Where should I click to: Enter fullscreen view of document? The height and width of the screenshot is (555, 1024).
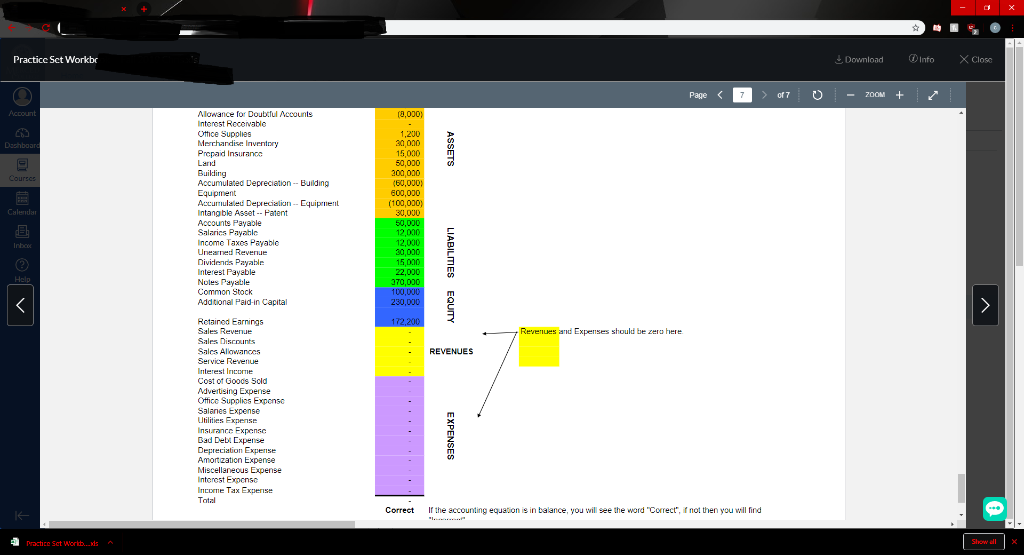click(x=933, y=95)
